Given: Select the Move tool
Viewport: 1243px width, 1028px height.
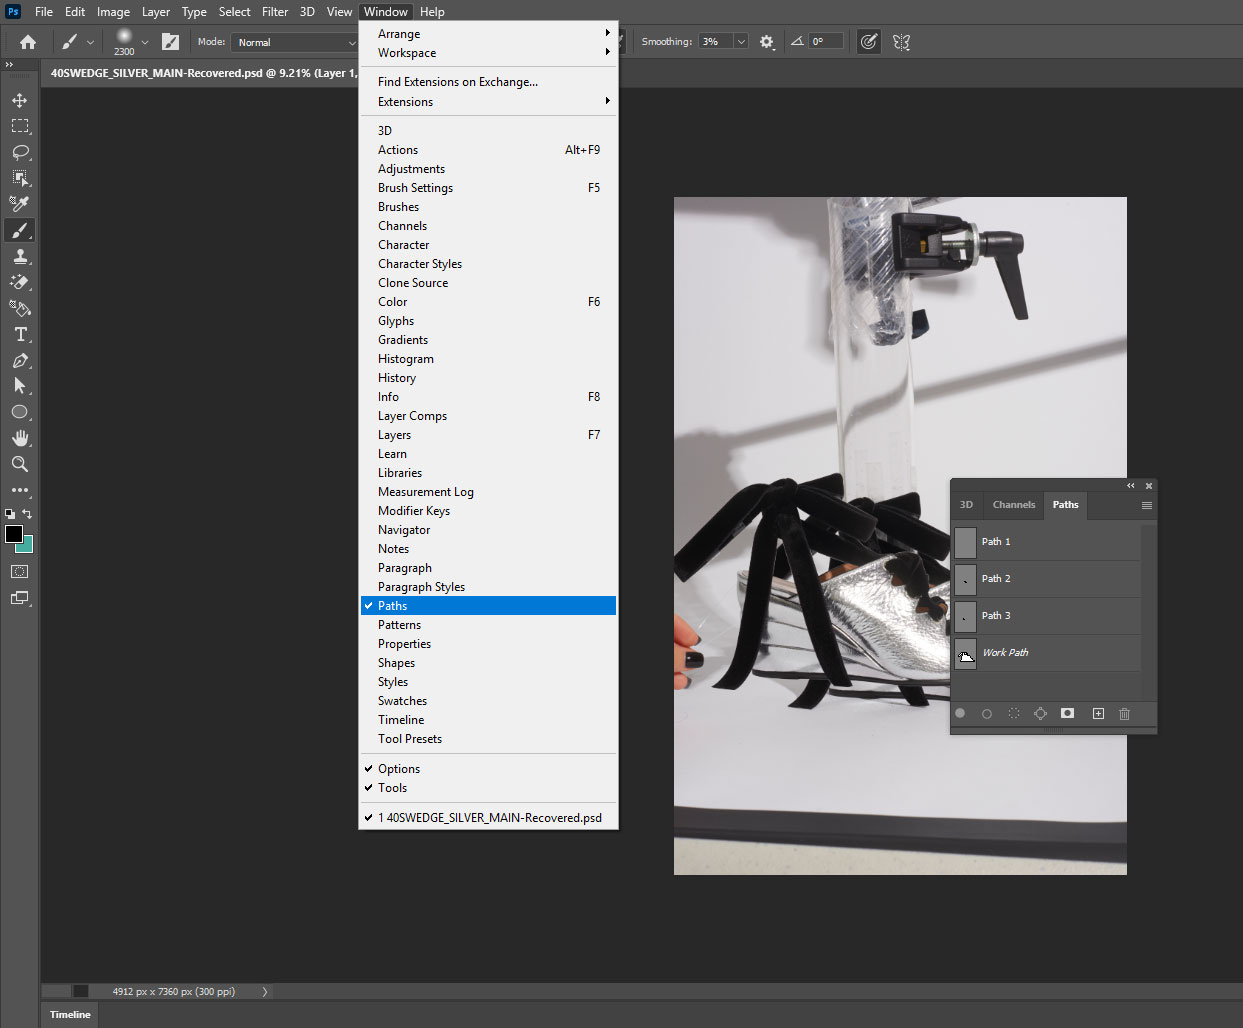Looking at the screenshot, I should coord(20,100).
